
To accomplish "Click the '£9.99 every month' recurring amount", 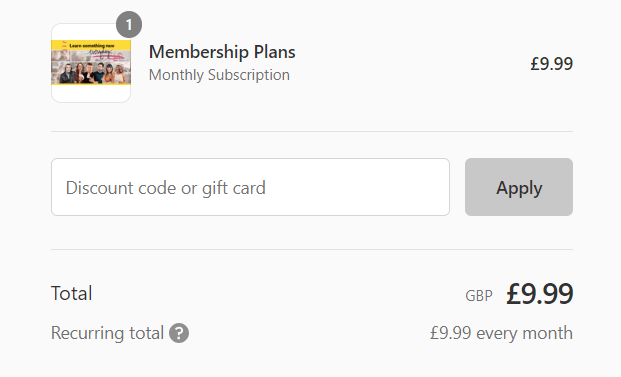I will tap(501, 333).
